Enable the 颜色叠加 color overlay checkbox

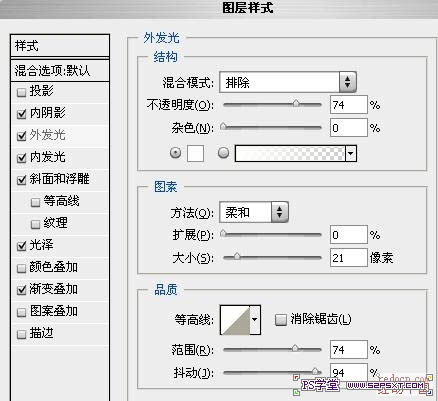(21, 268)
